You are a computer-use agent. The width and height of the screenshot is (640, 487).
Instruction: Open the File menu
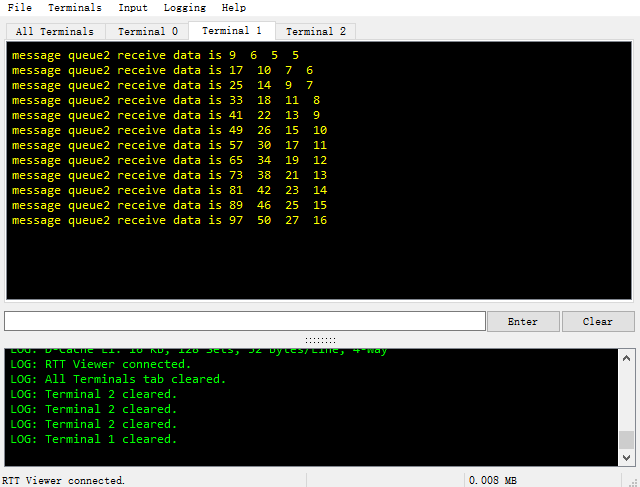[19, 8]
